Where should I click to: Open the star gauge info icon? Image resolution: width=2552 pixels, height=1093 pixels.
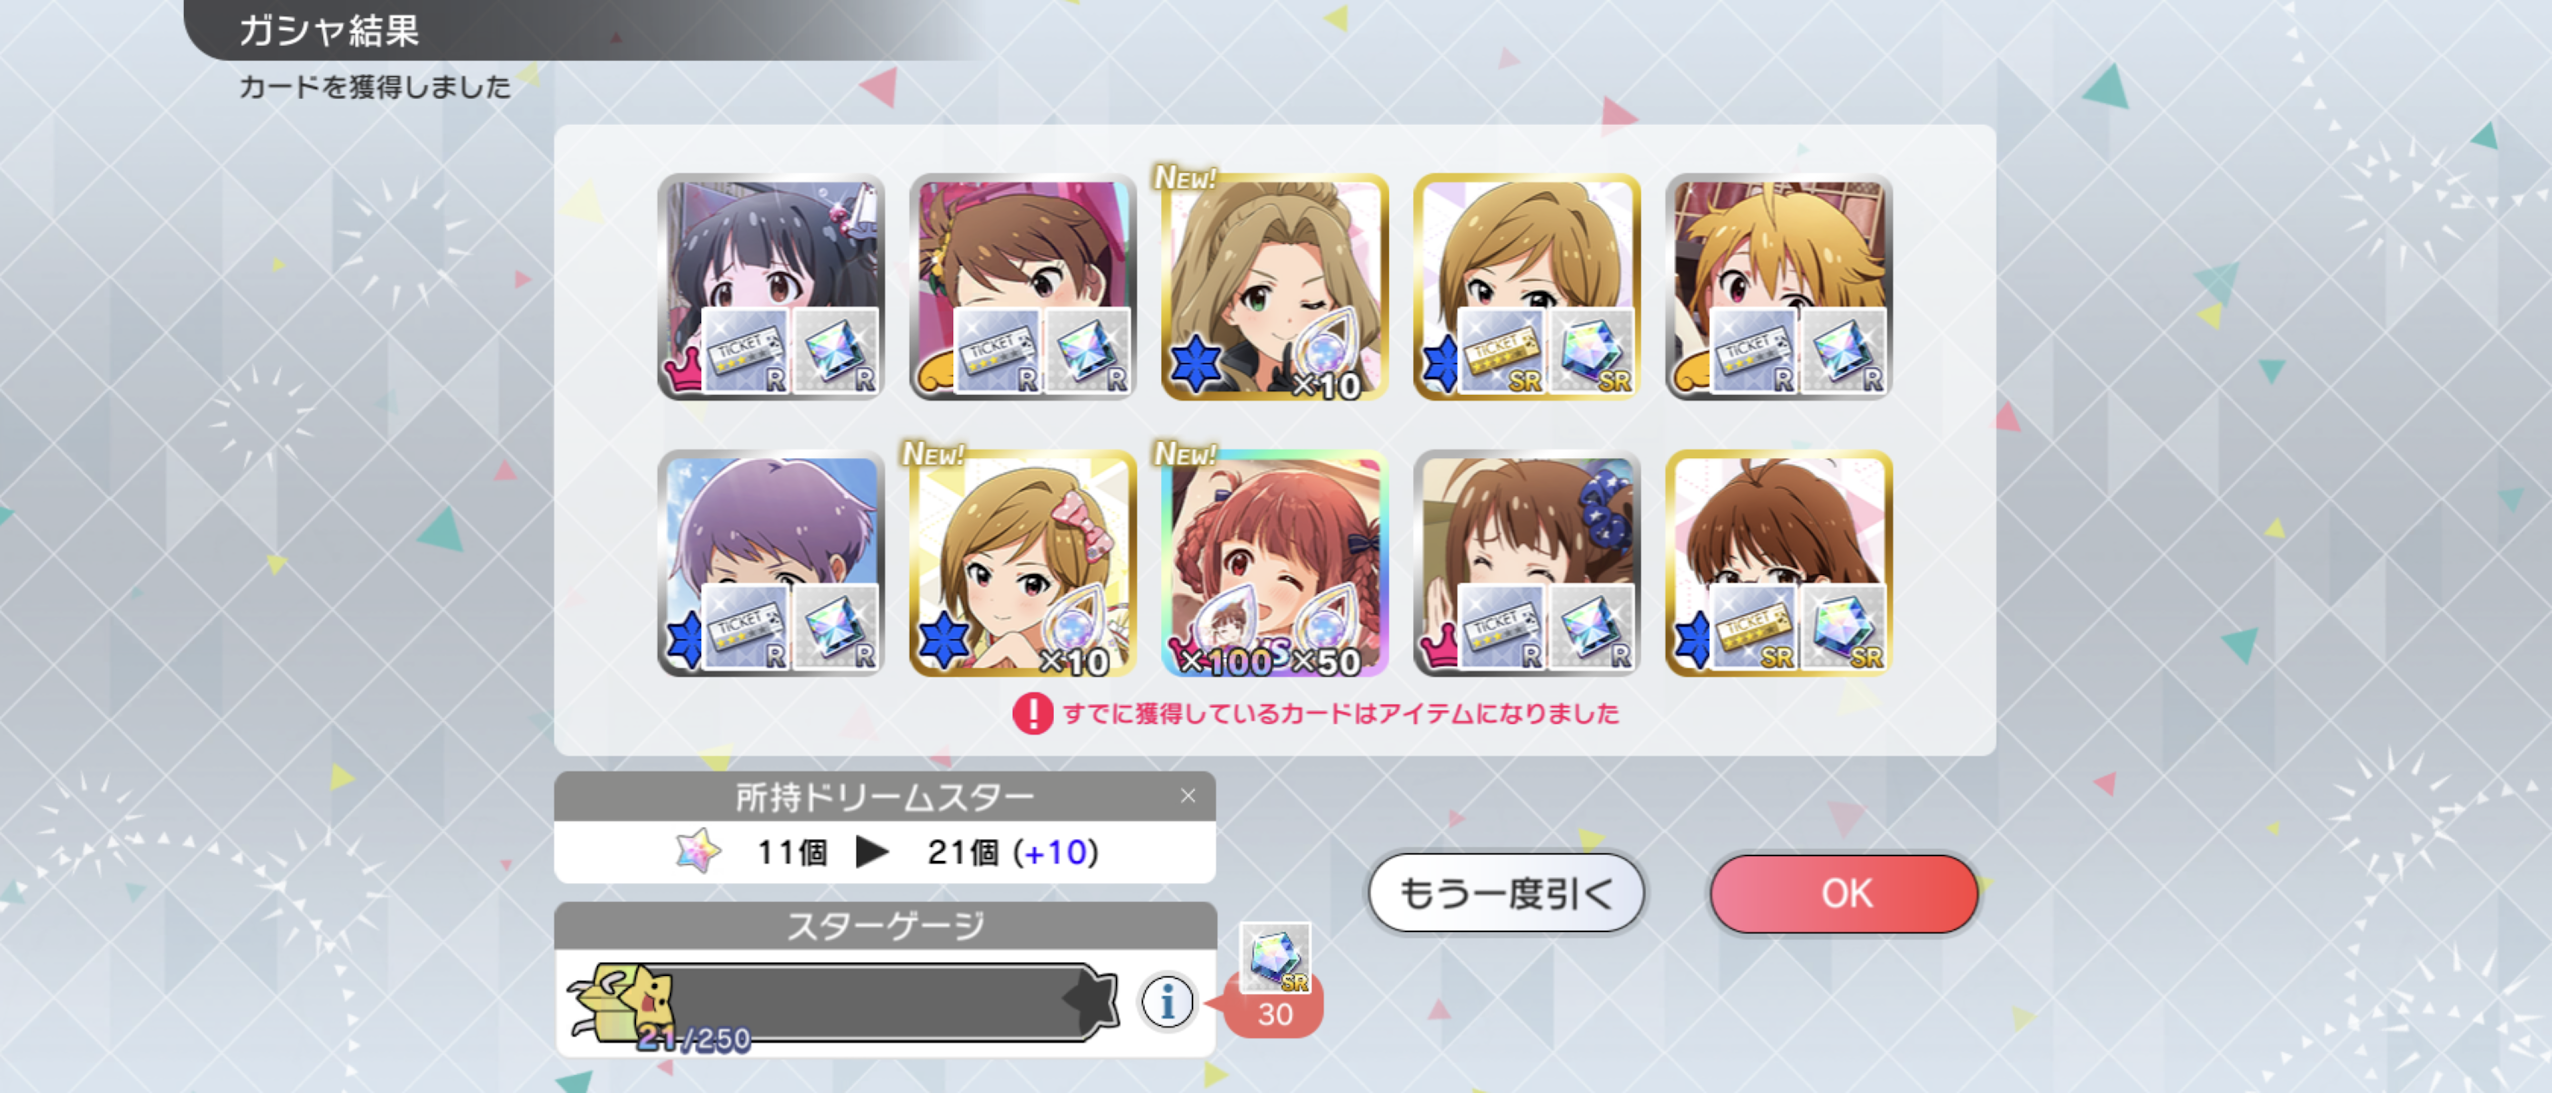(1167, 1001)
